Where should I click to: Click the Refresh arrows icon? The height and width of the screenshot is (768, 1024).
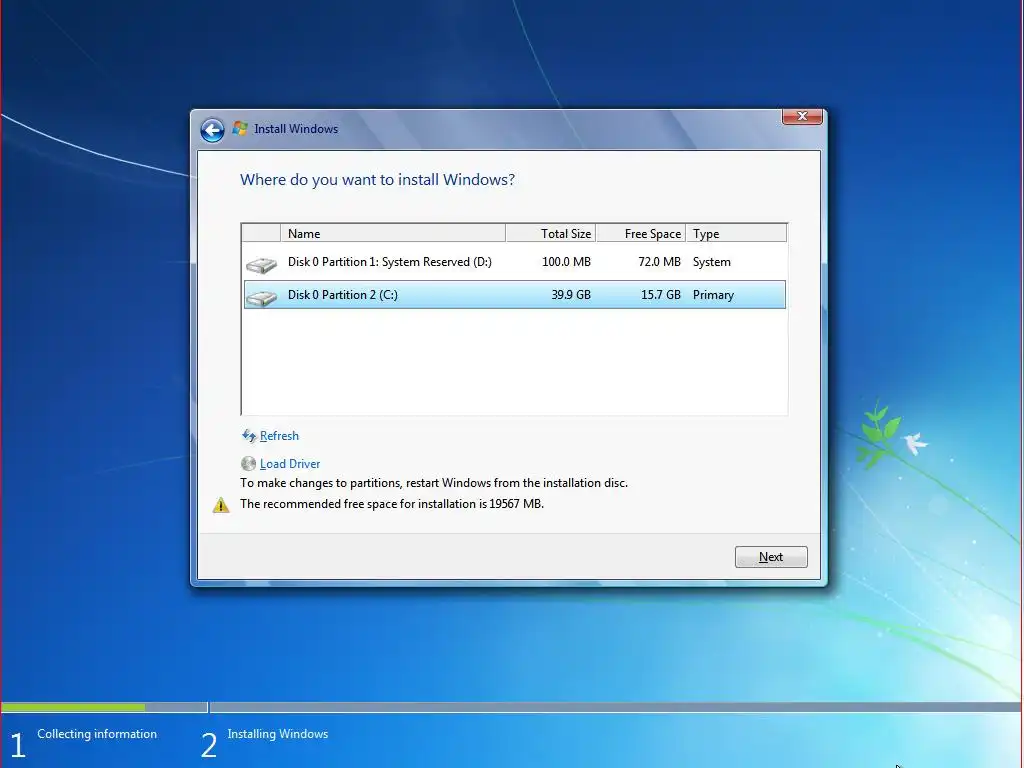pos(249,436)
